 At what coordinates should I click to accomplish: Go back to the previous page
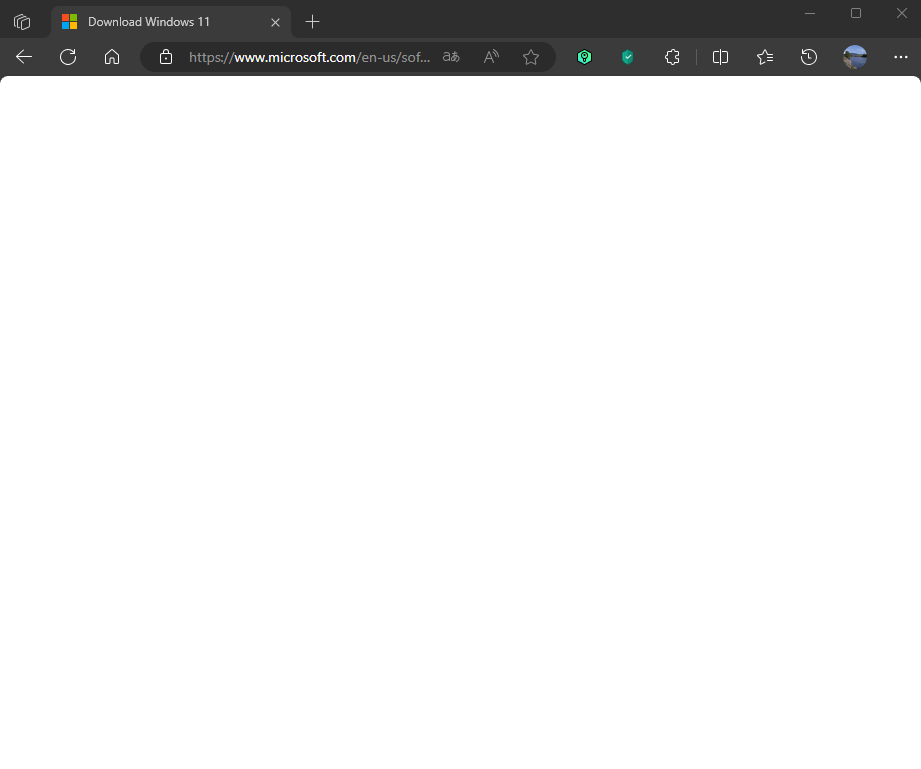(x=24, y=57)
